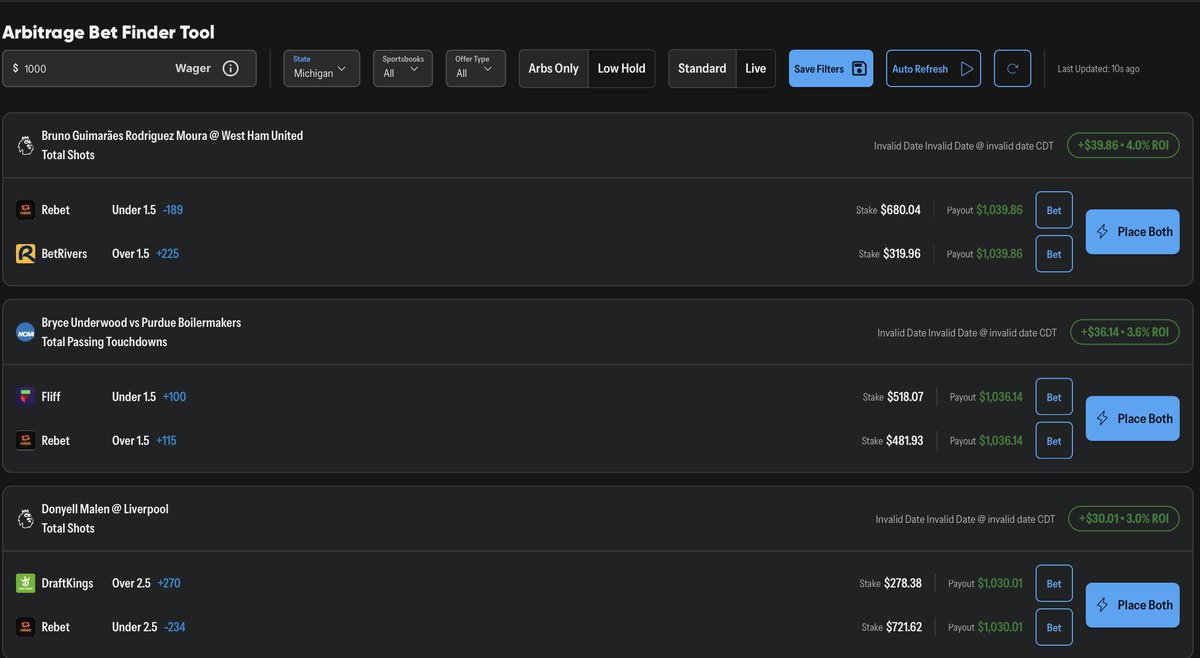Screen dimensions: 1200x658
Task: Edit the wager amount field showing 1000
Action: coord(129,69)
